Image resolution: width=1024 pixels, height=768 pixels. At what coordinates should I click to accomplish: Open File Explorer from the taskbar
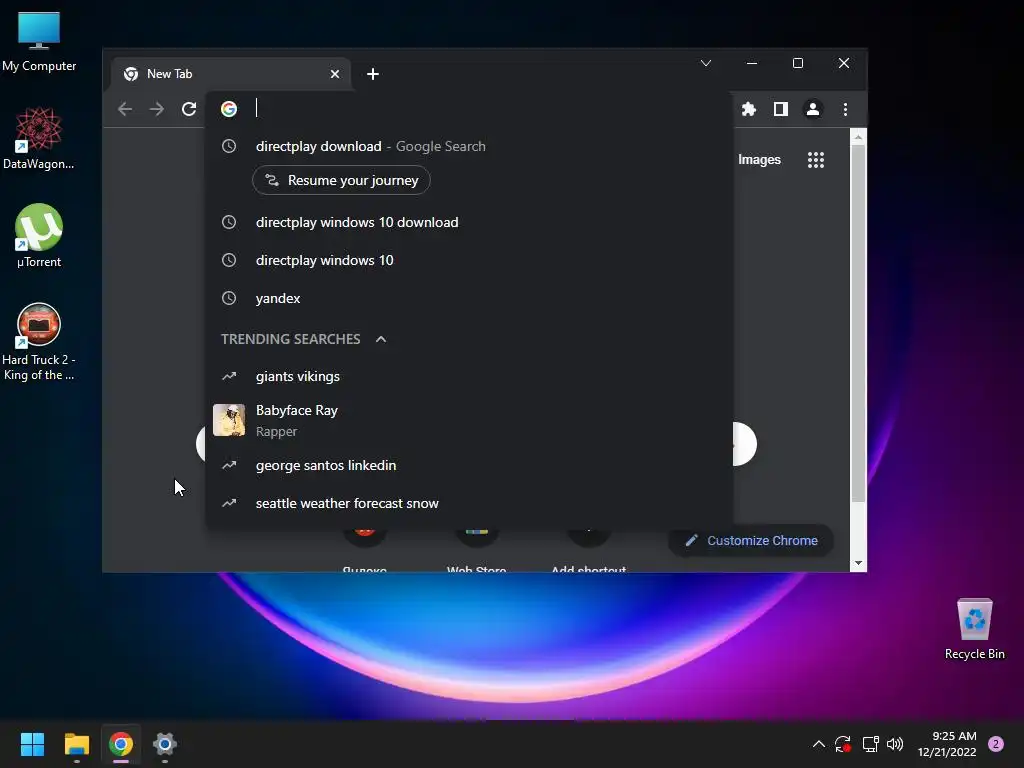point(76,744)
